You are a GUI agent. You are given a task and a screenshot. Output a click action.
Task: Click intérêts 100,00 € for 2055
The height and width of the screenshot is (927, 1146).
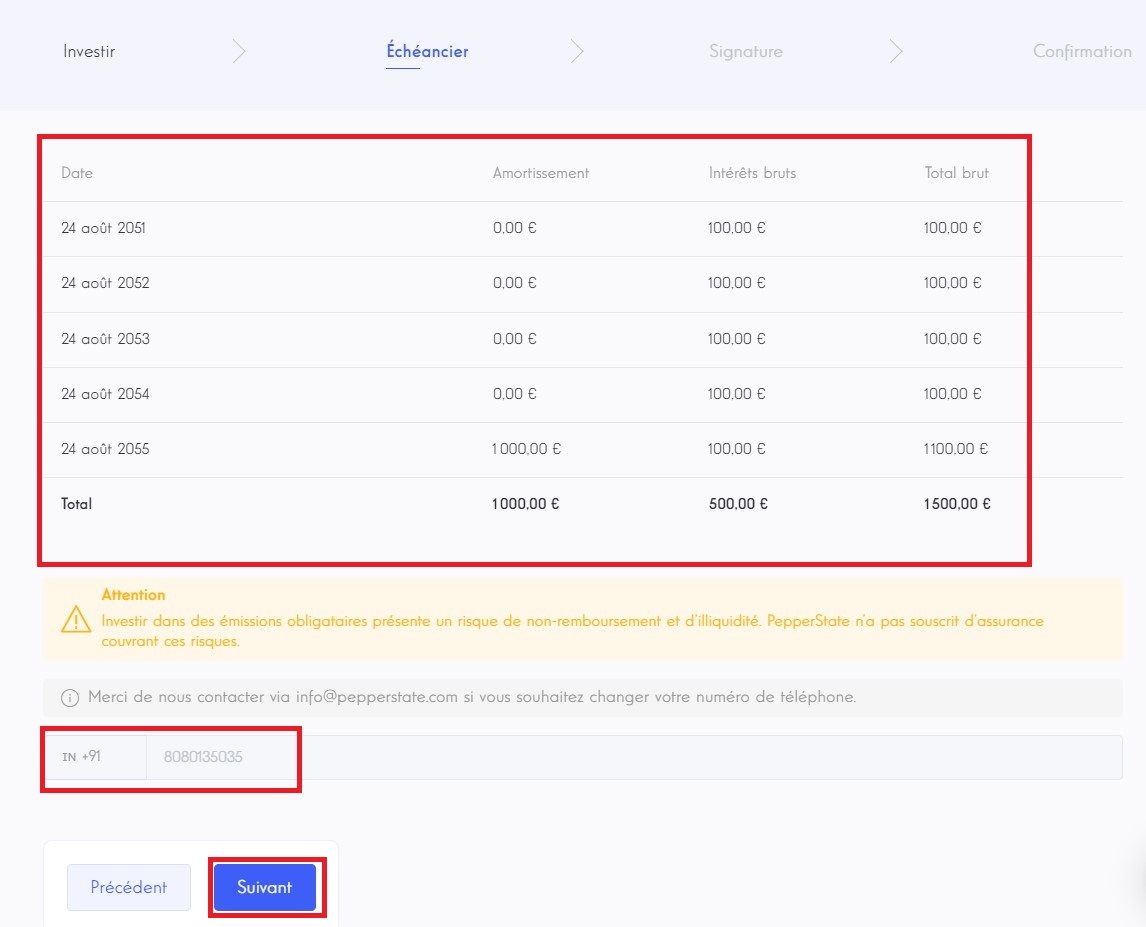coord(737,449)
